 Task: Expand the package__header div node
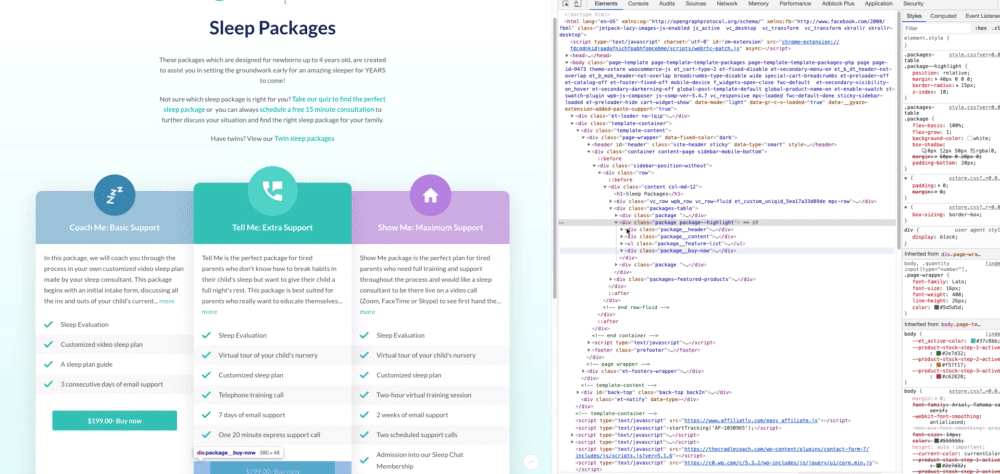coord(622,229)
